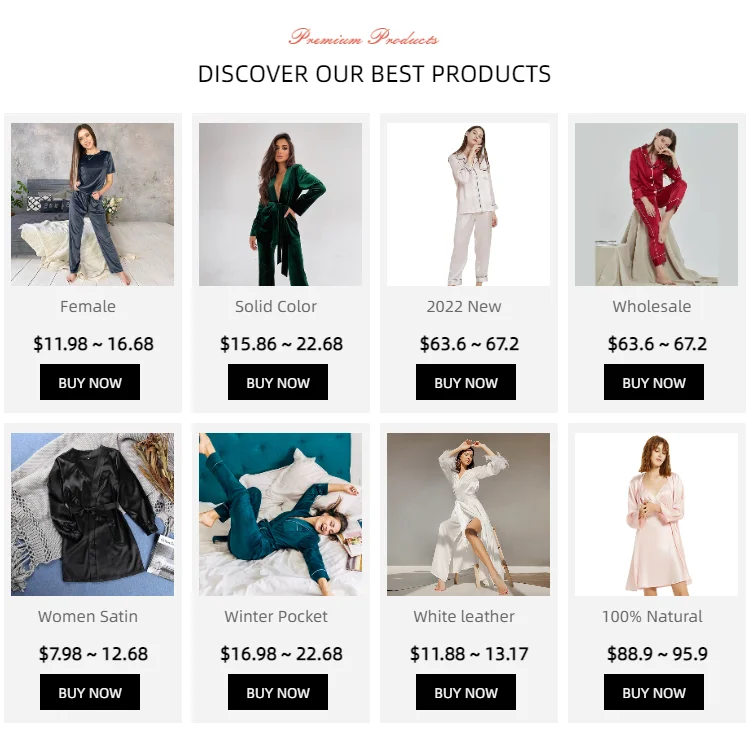Open the black satin robe photo
750x752 pixels.
tap(93, 515)
